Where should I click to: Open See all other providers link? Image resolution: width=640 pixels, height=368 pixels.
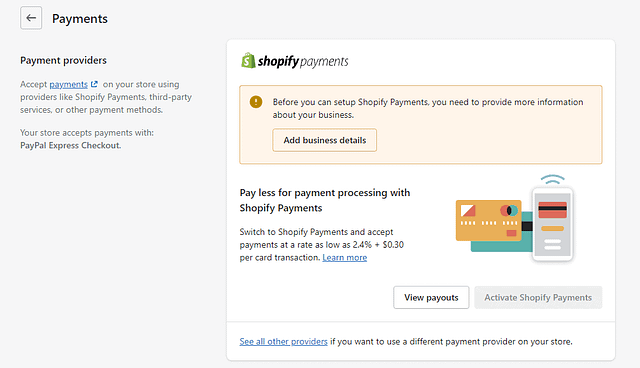(283, 341)
